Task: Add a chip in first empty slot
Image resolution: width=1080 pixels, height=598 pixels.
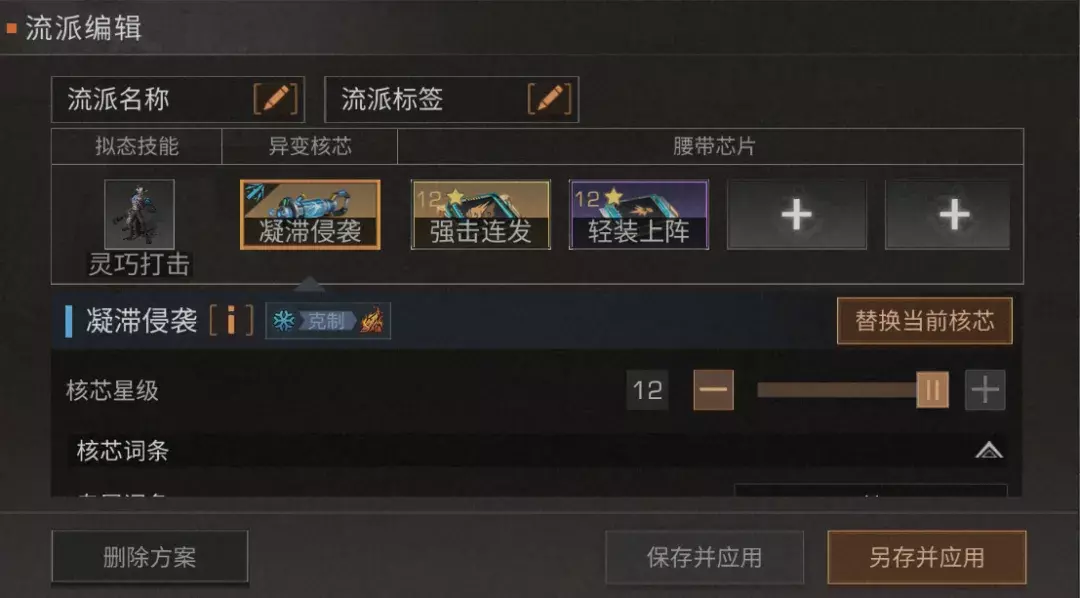Action: pos(797,215)
